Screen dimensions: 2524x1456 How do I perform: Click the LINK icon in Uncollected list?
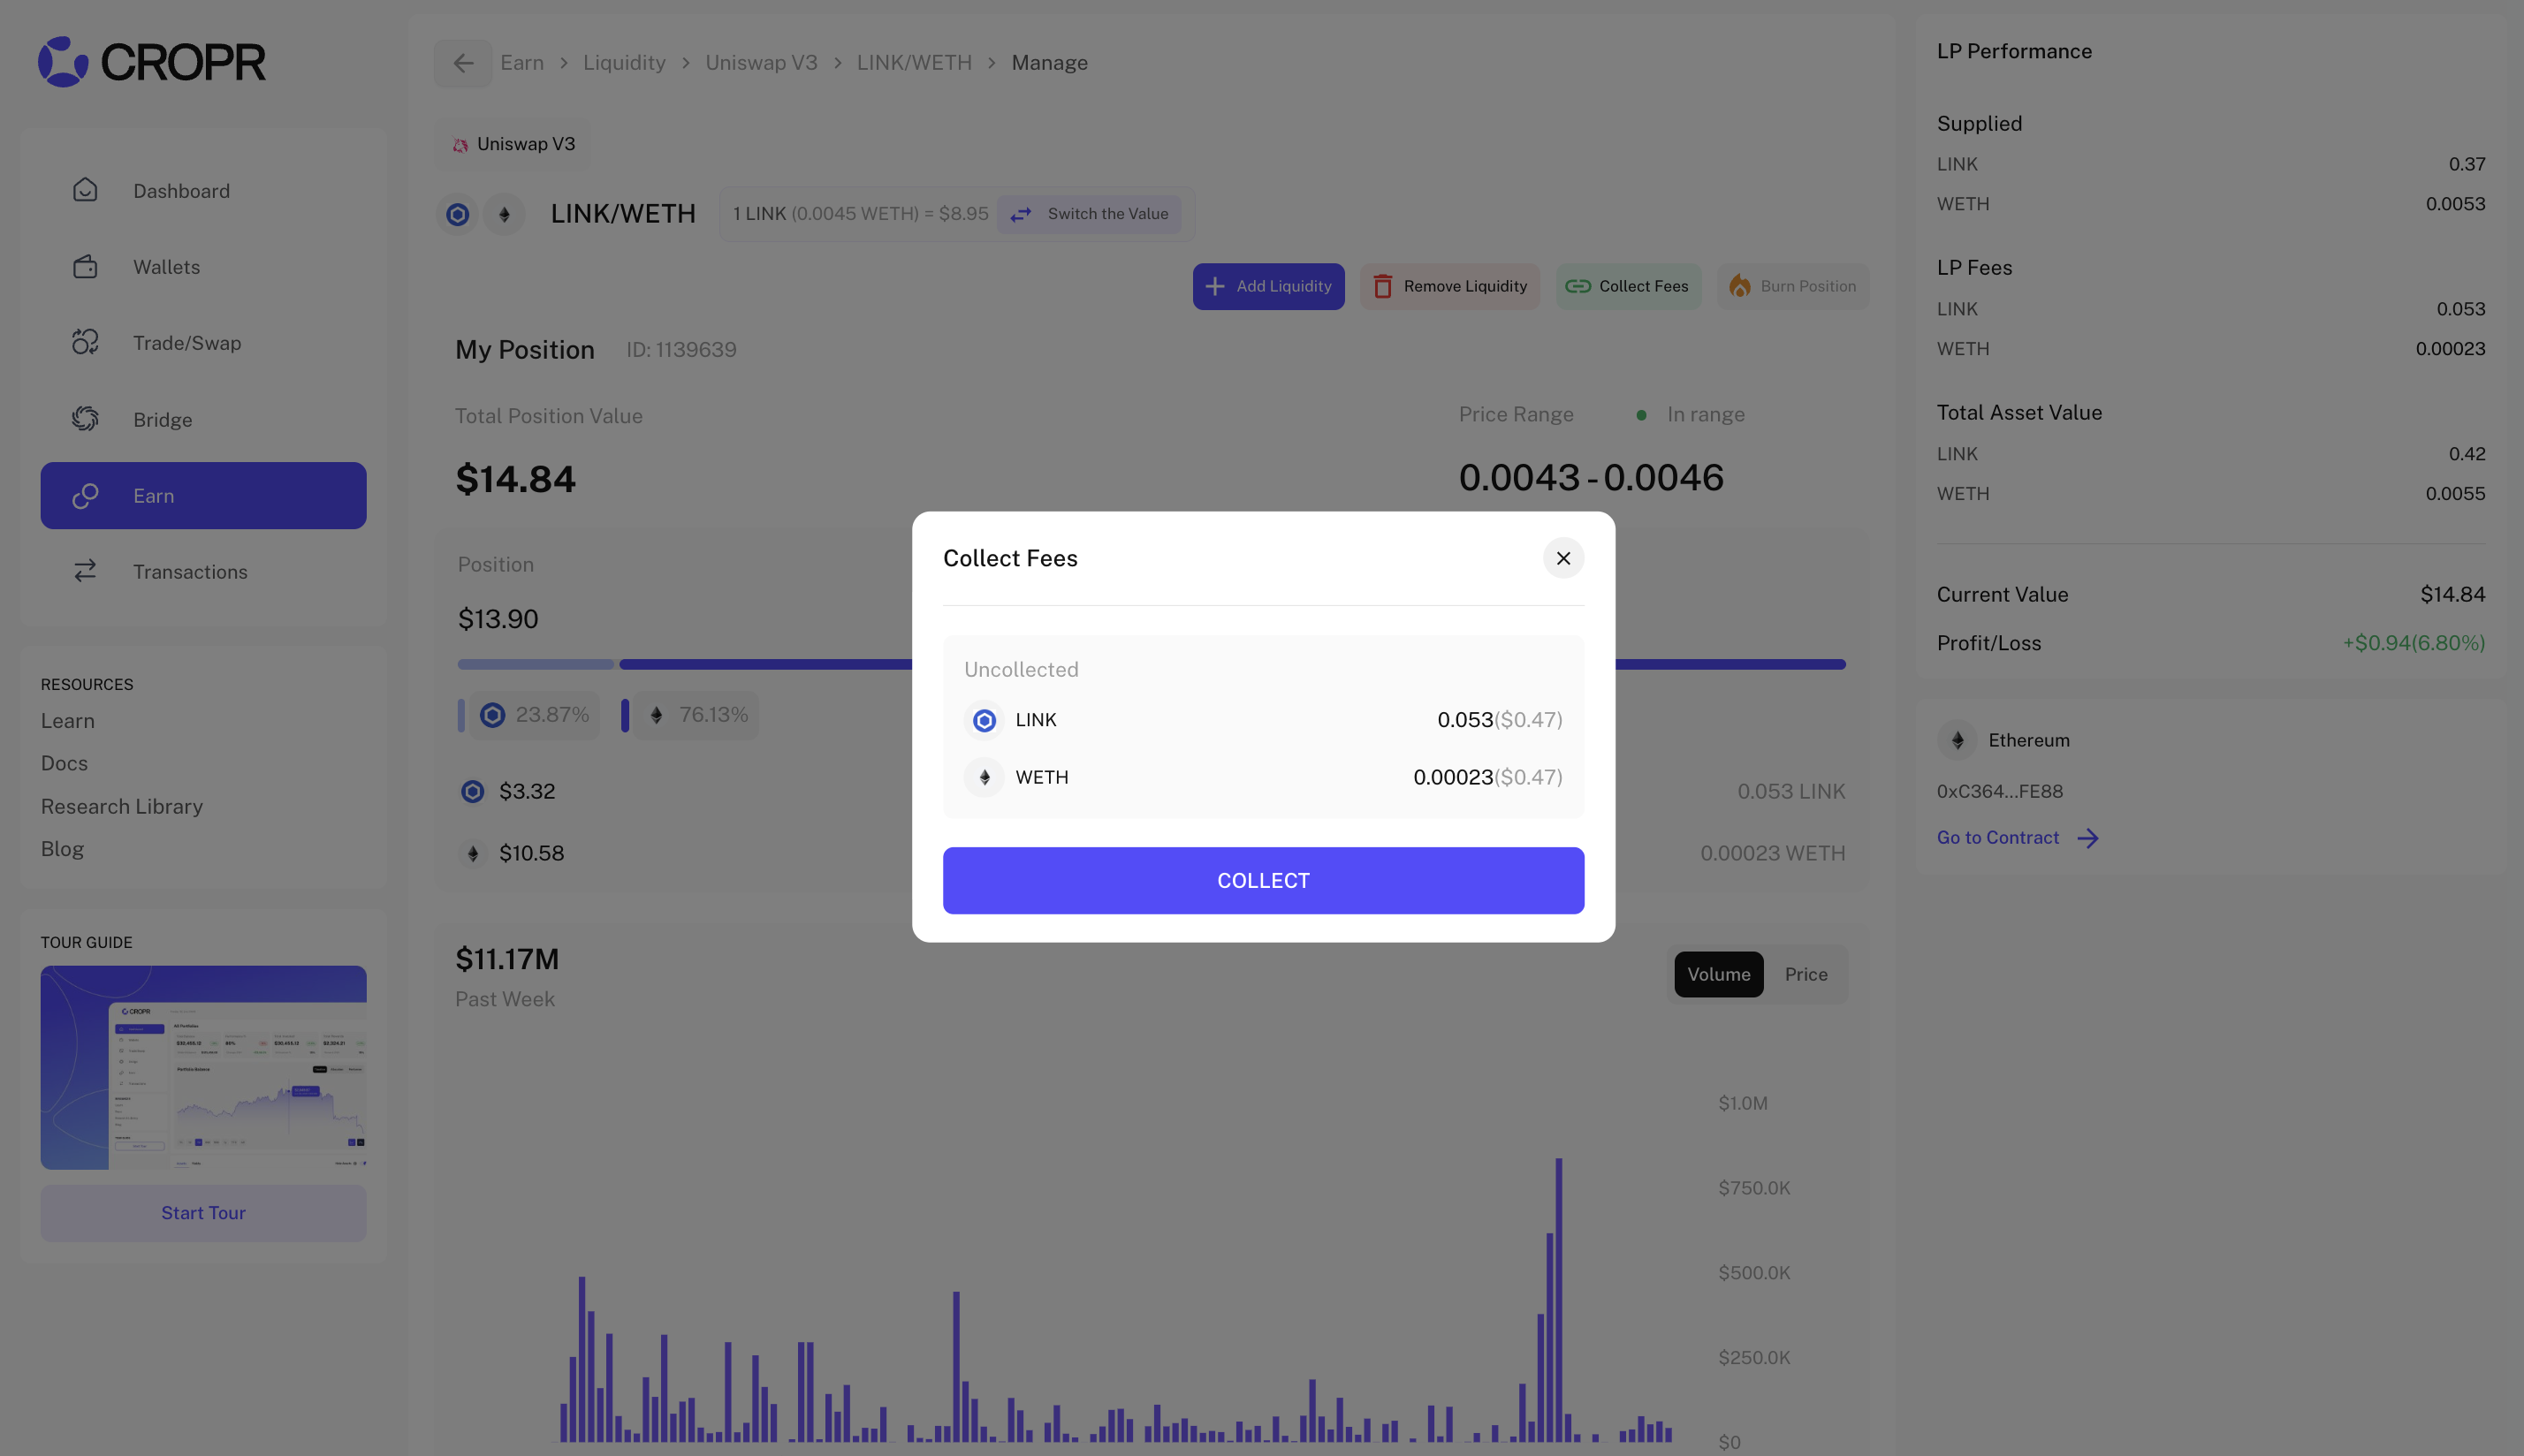click(984, 720)
